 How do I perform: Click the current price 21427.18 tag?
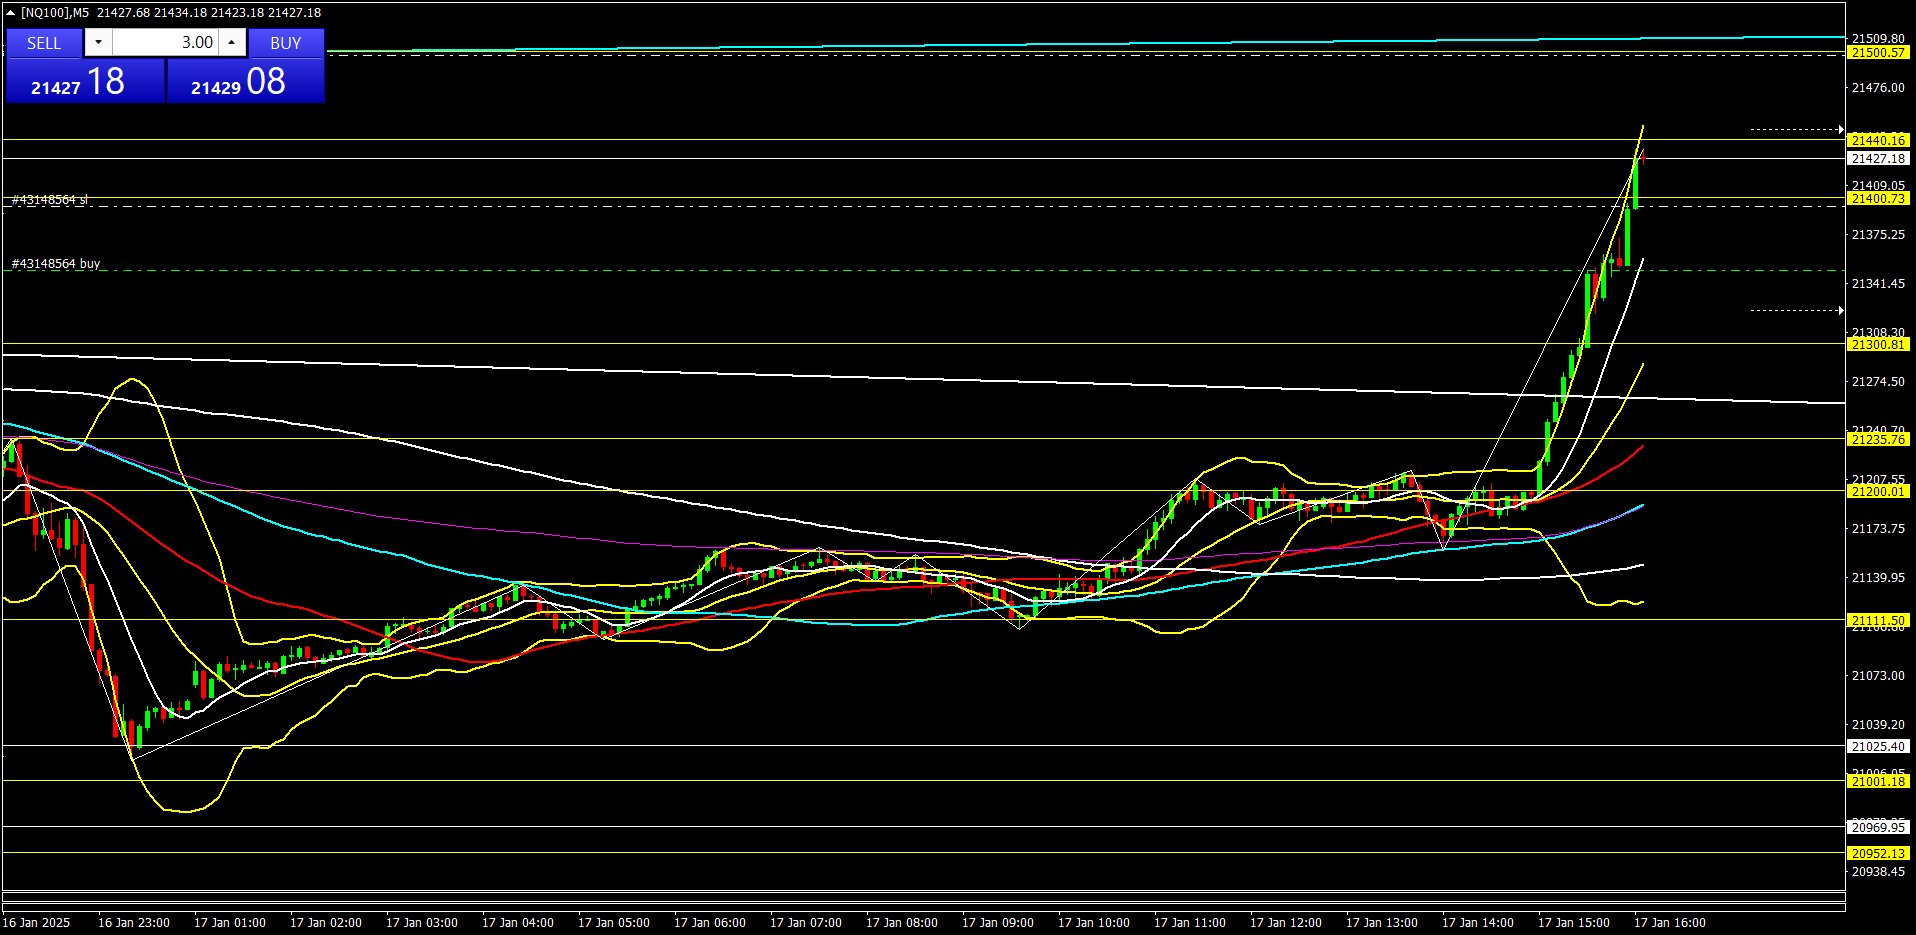(x=1878, y=159)
